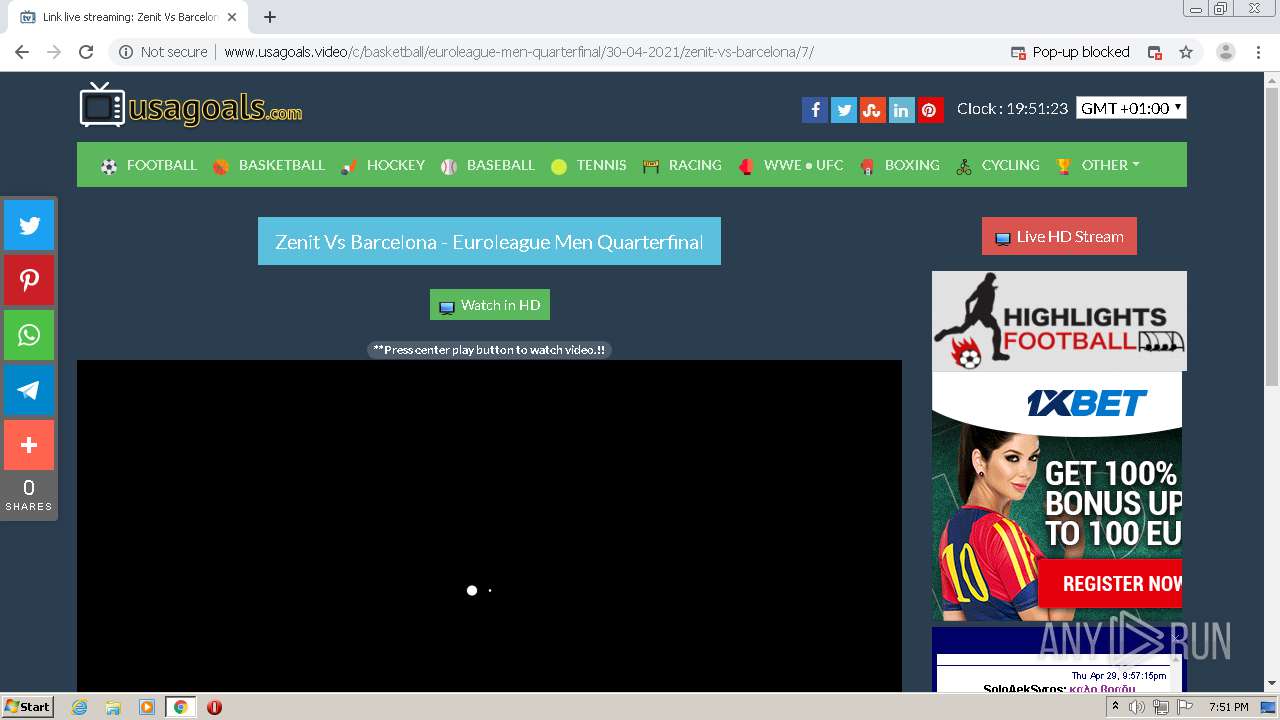1280x720 pixels.
Task: Share the page via Twitter sidebar button
Action: [29, 225]
